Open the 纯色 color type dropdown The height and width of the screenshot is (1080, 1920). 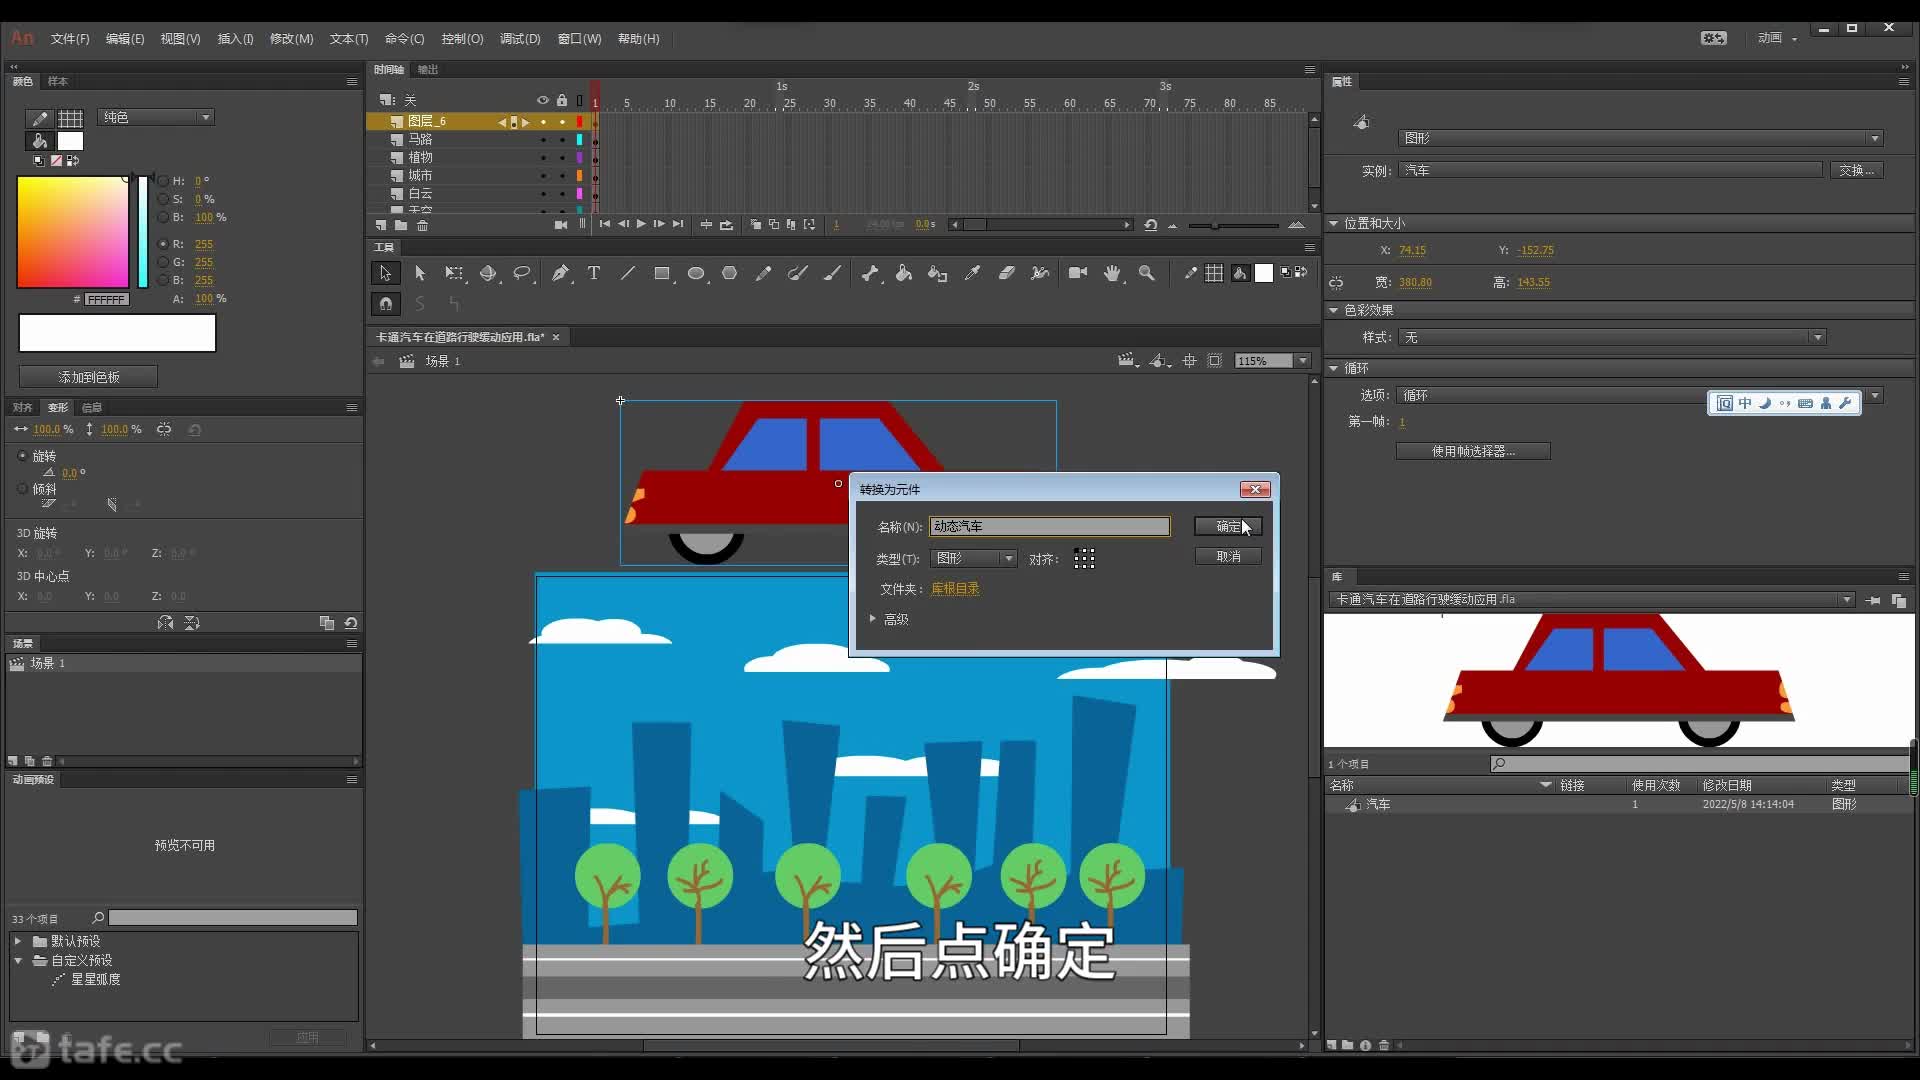[156, 117]
